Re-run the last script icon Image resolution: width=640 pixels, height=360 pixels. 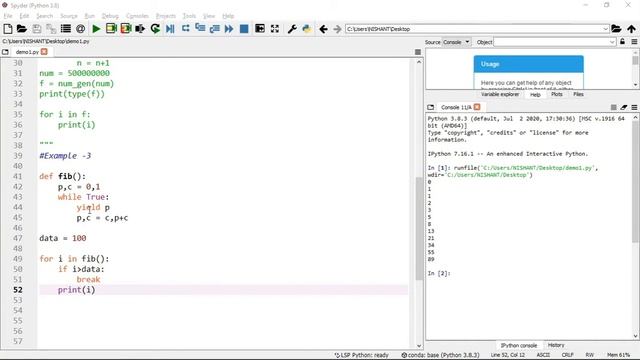155,29
